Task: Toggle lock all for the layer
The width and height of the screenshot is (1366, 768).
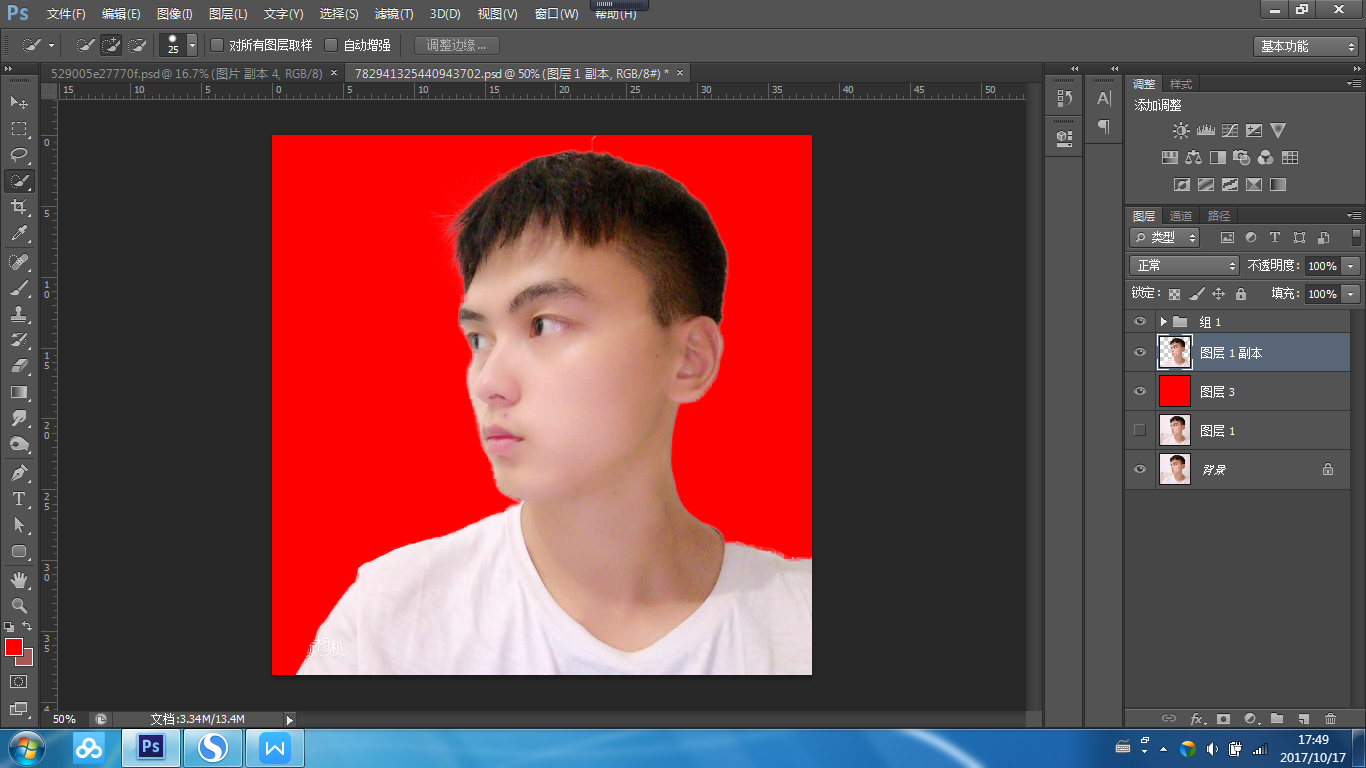Action: click(x=1241, y=294)
